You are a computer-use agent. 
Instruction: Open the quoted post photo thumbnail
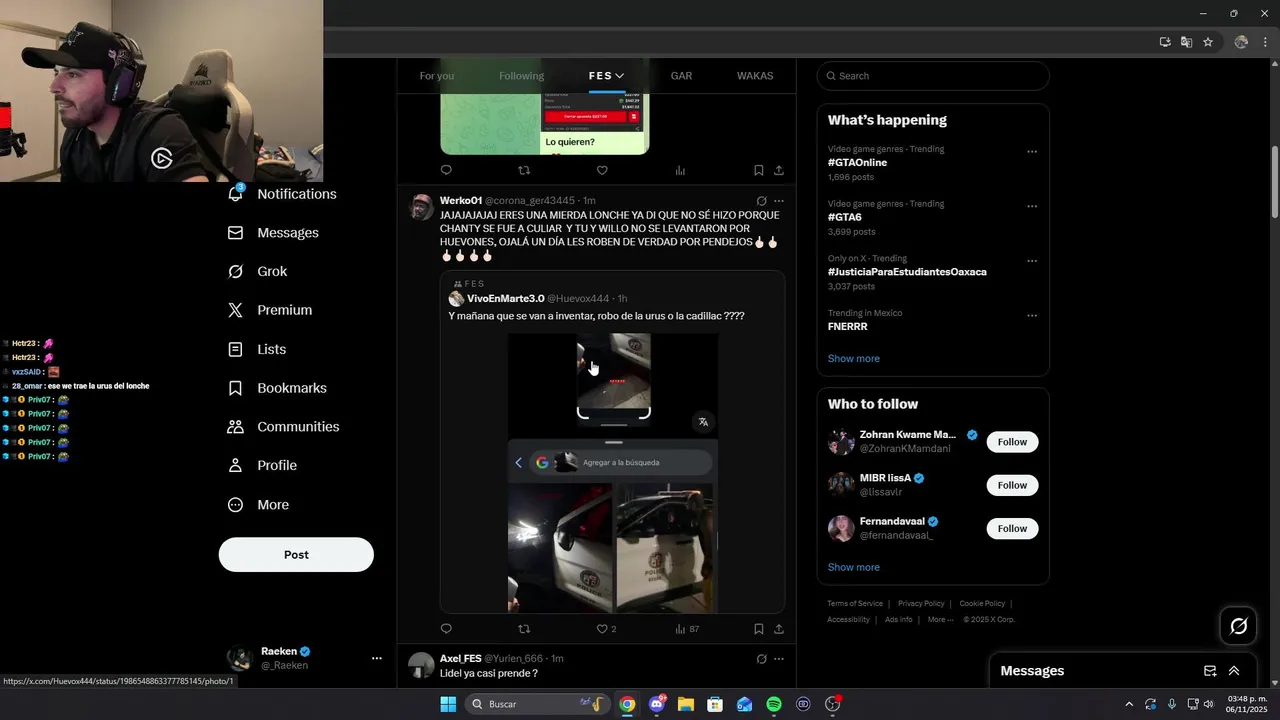[613, 473]
